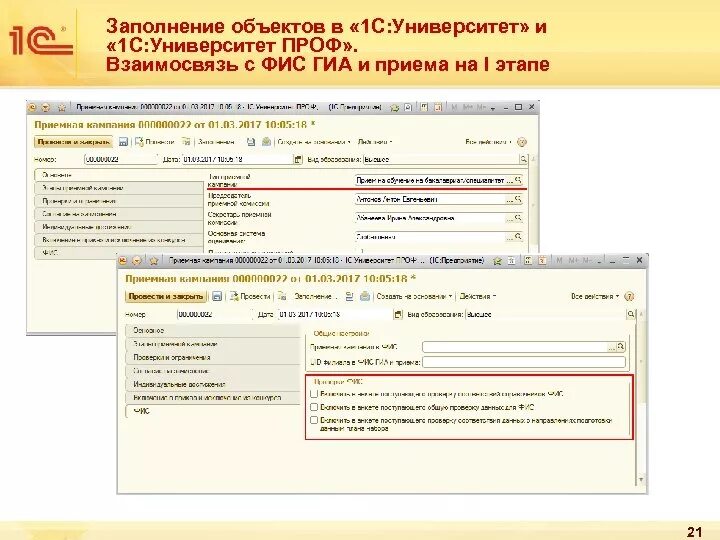The width and height of the screenshot is (720, 540).
Task: Toggle first checkbox in the ФИС checks group
Action: [x=314, y=394]
